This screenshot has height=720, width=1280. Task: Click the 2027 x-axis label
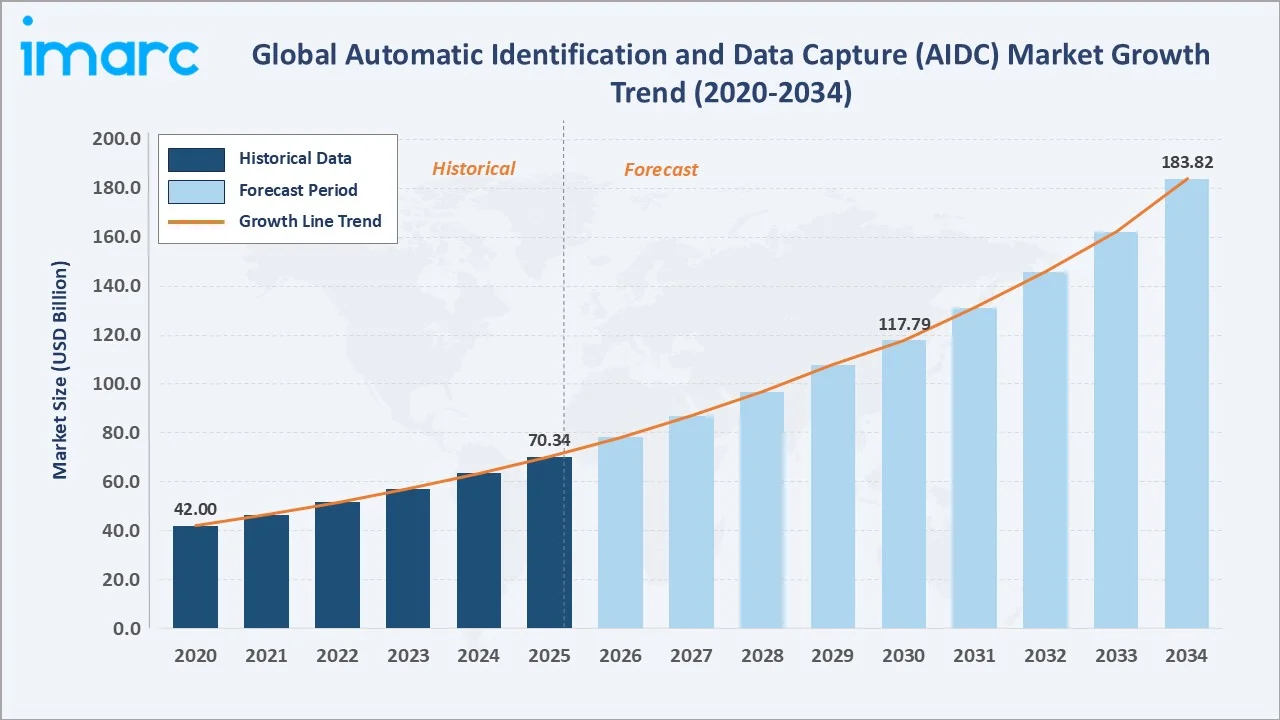691,656
